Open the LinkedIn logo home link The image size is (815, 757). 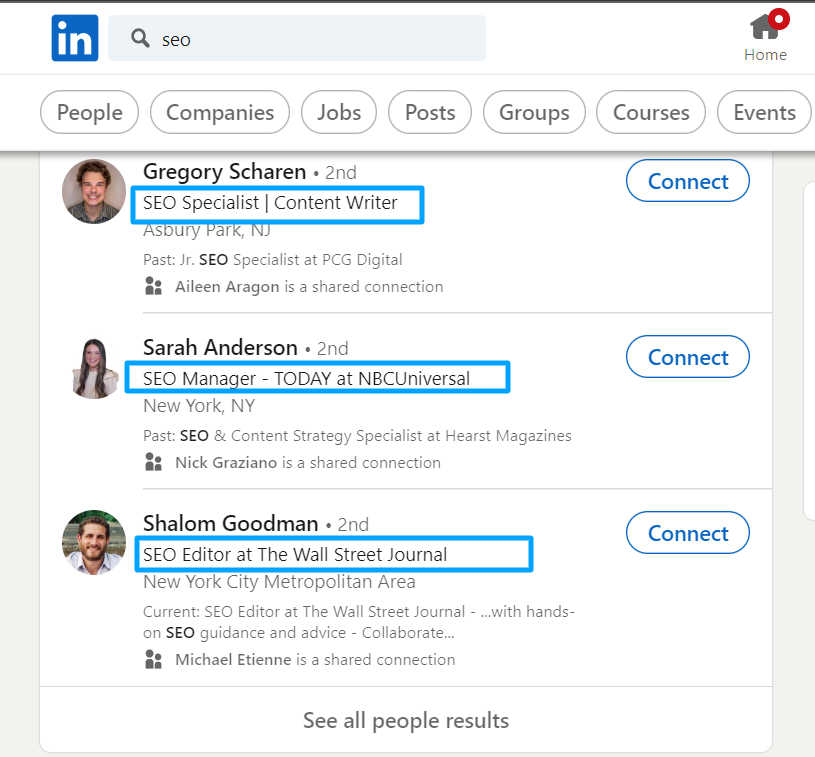tap(75, 38)
